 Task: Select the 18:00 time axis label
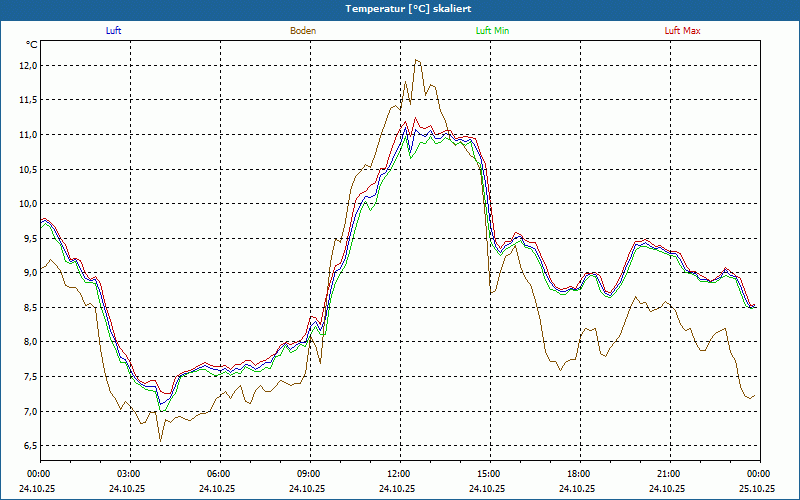point(579,474)
